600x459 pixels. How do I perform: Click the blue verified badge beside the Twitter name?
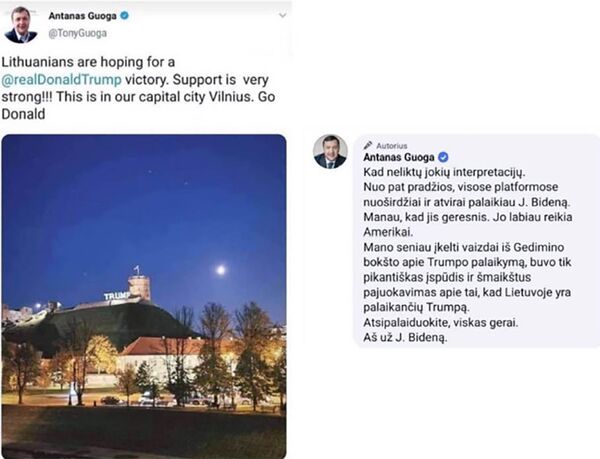(x=124, y=16)
